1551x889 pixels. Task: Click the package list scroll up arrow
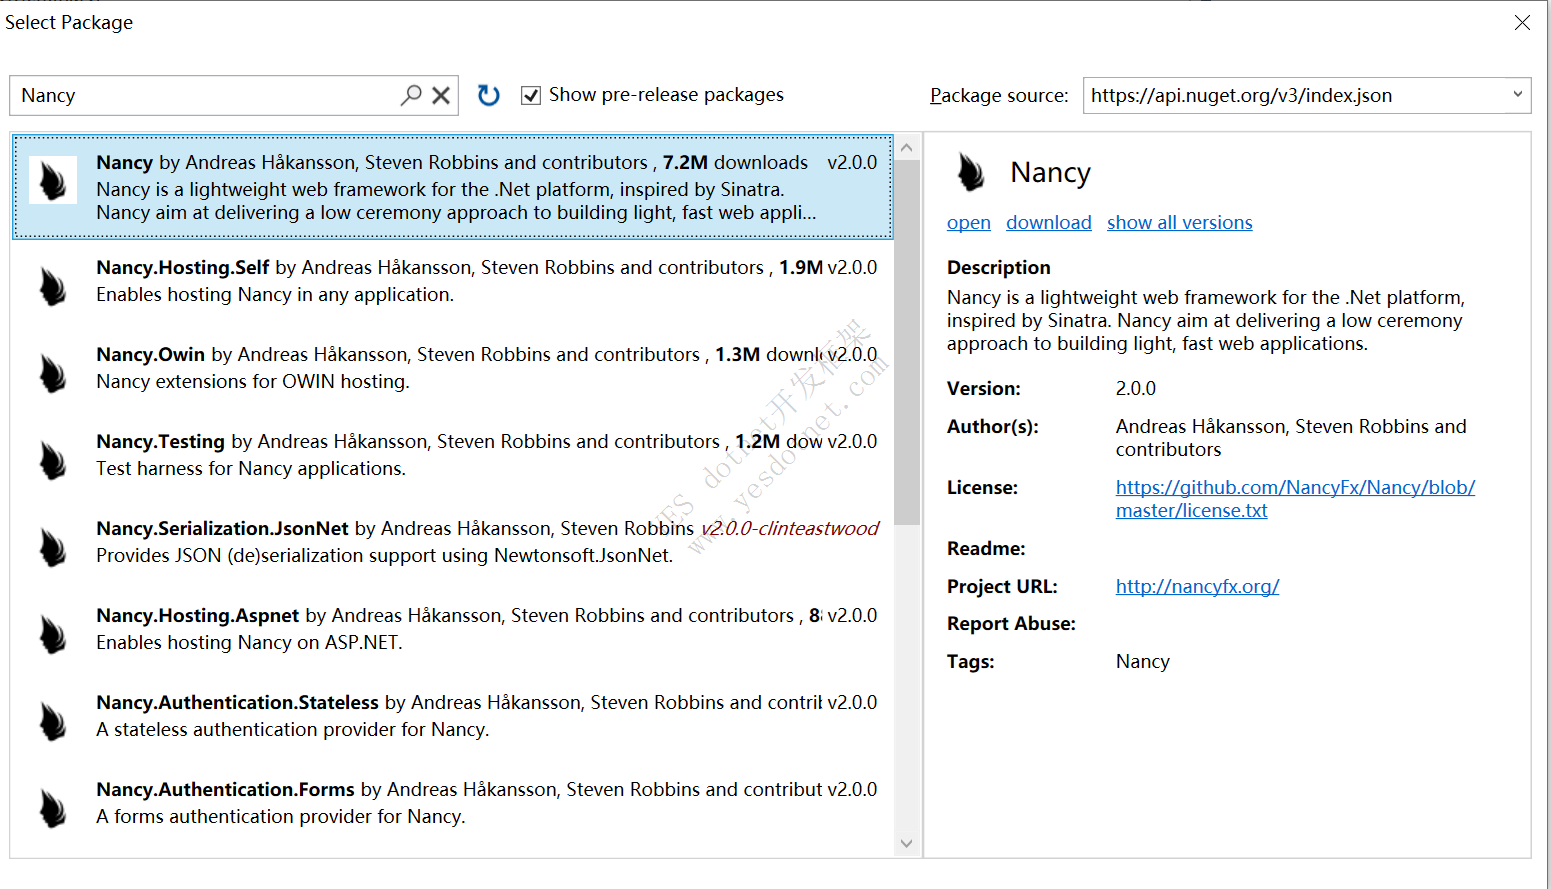[x=907, y=147]
